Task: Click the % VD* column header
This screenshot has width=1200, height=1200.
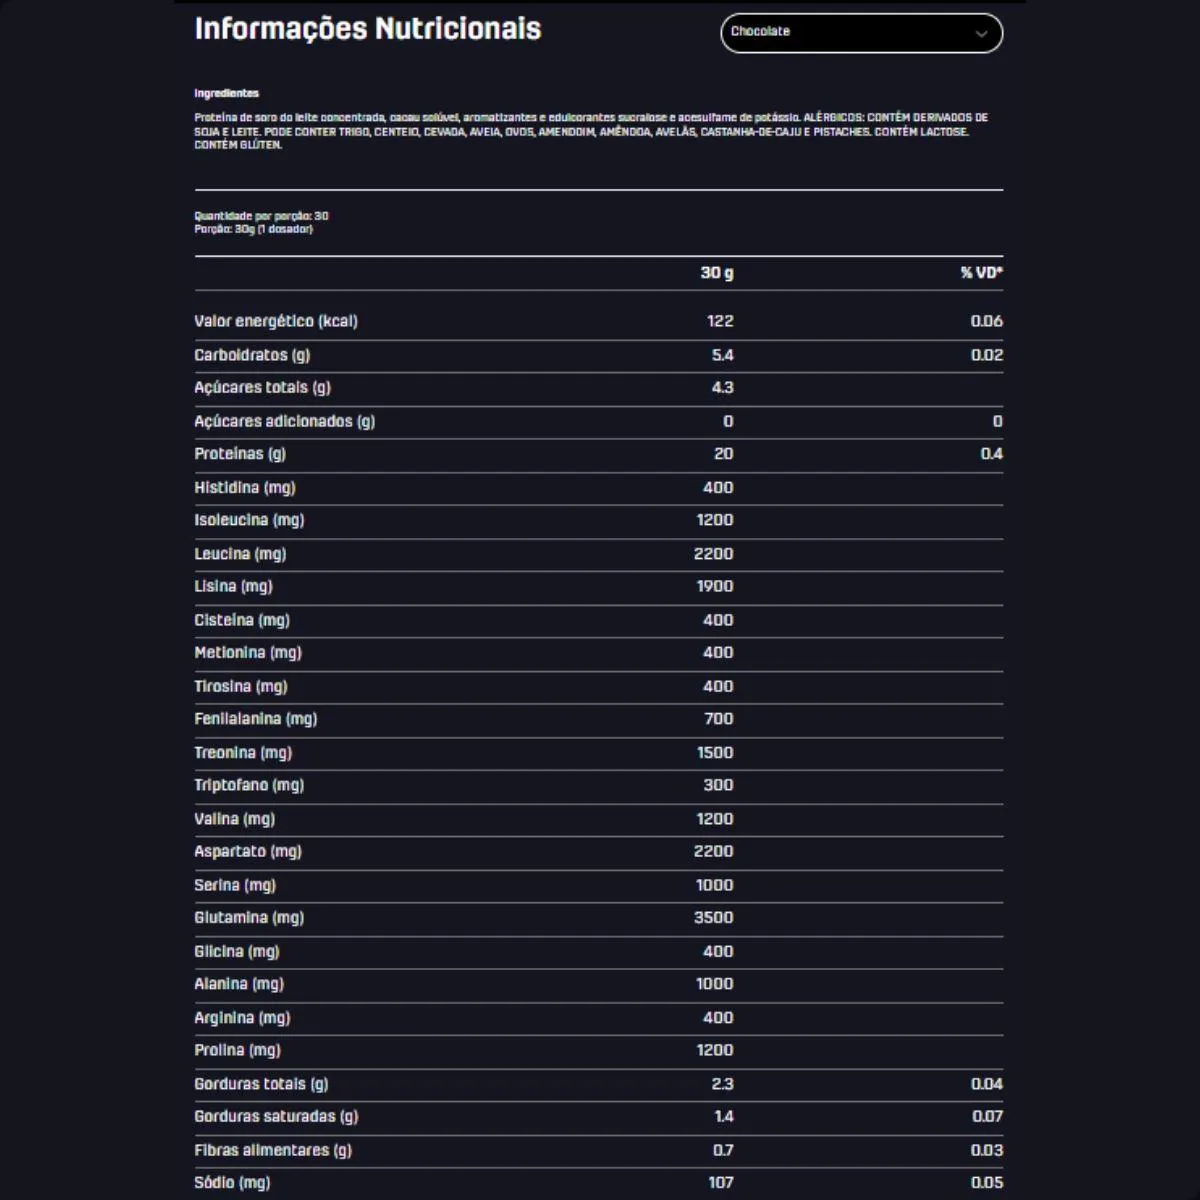Action: [981, 273]
